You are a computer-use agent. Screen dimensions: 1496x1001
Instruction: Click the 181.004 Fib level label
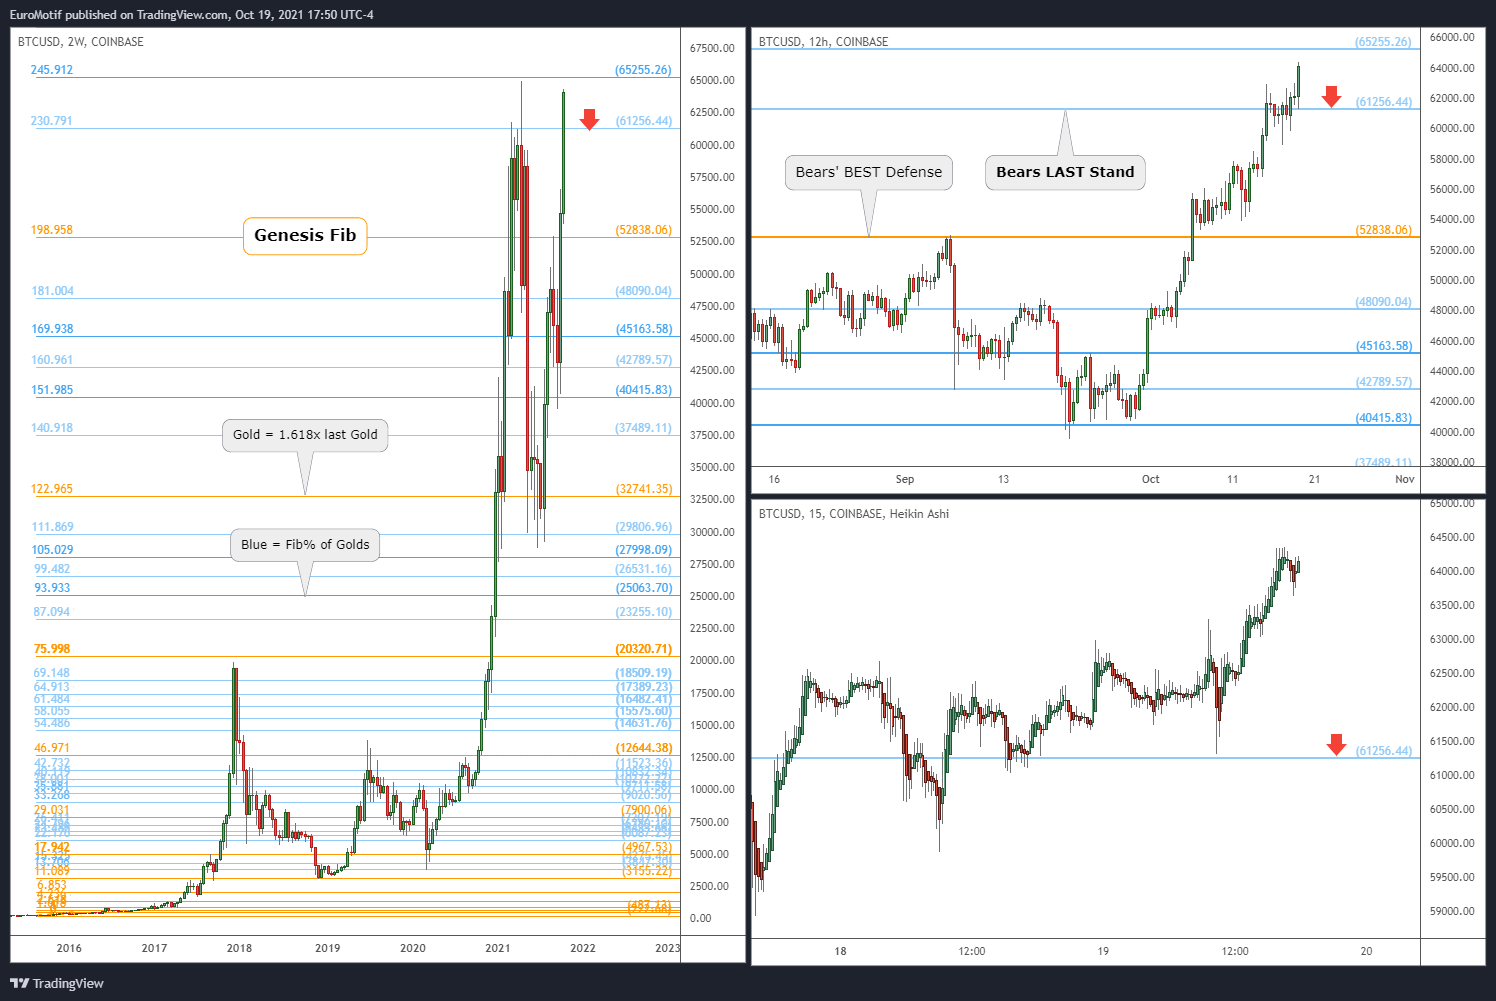(53, 291)
